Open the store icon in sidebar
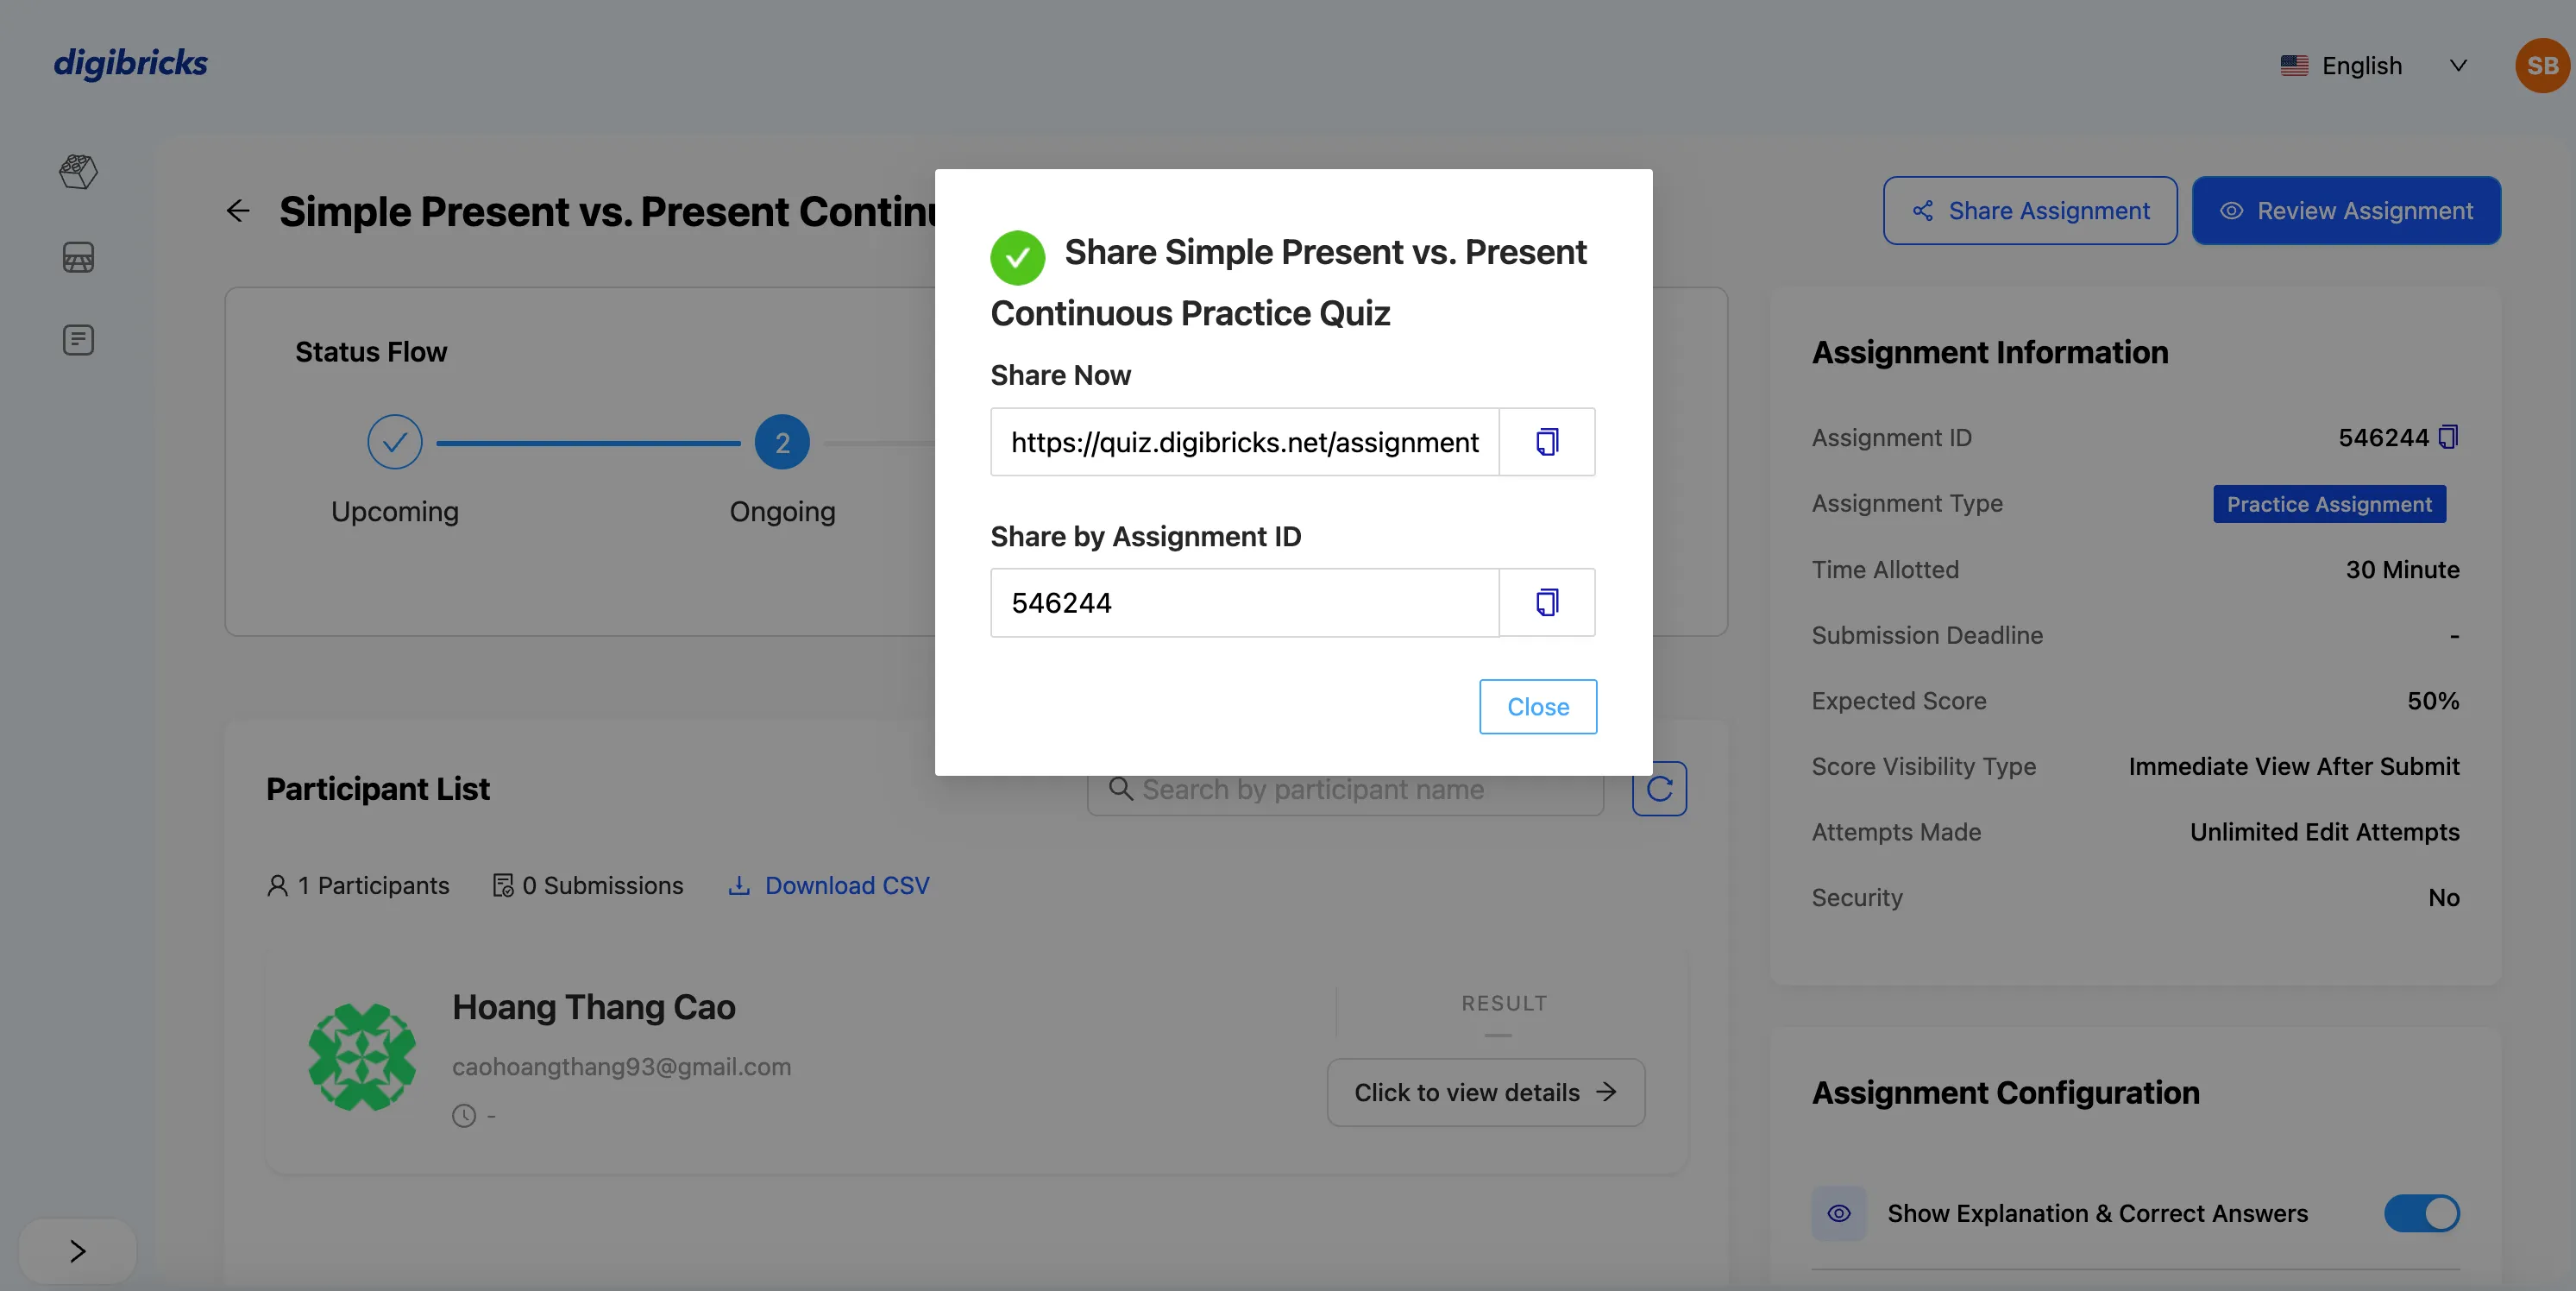The image size is (2576, 1291). tap(78, 258)
